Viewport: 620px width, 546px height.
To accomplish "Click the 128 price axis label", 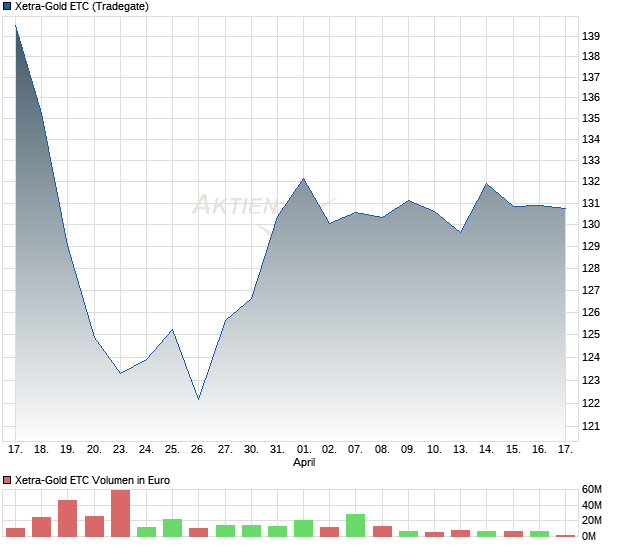I will pos(591,268).
